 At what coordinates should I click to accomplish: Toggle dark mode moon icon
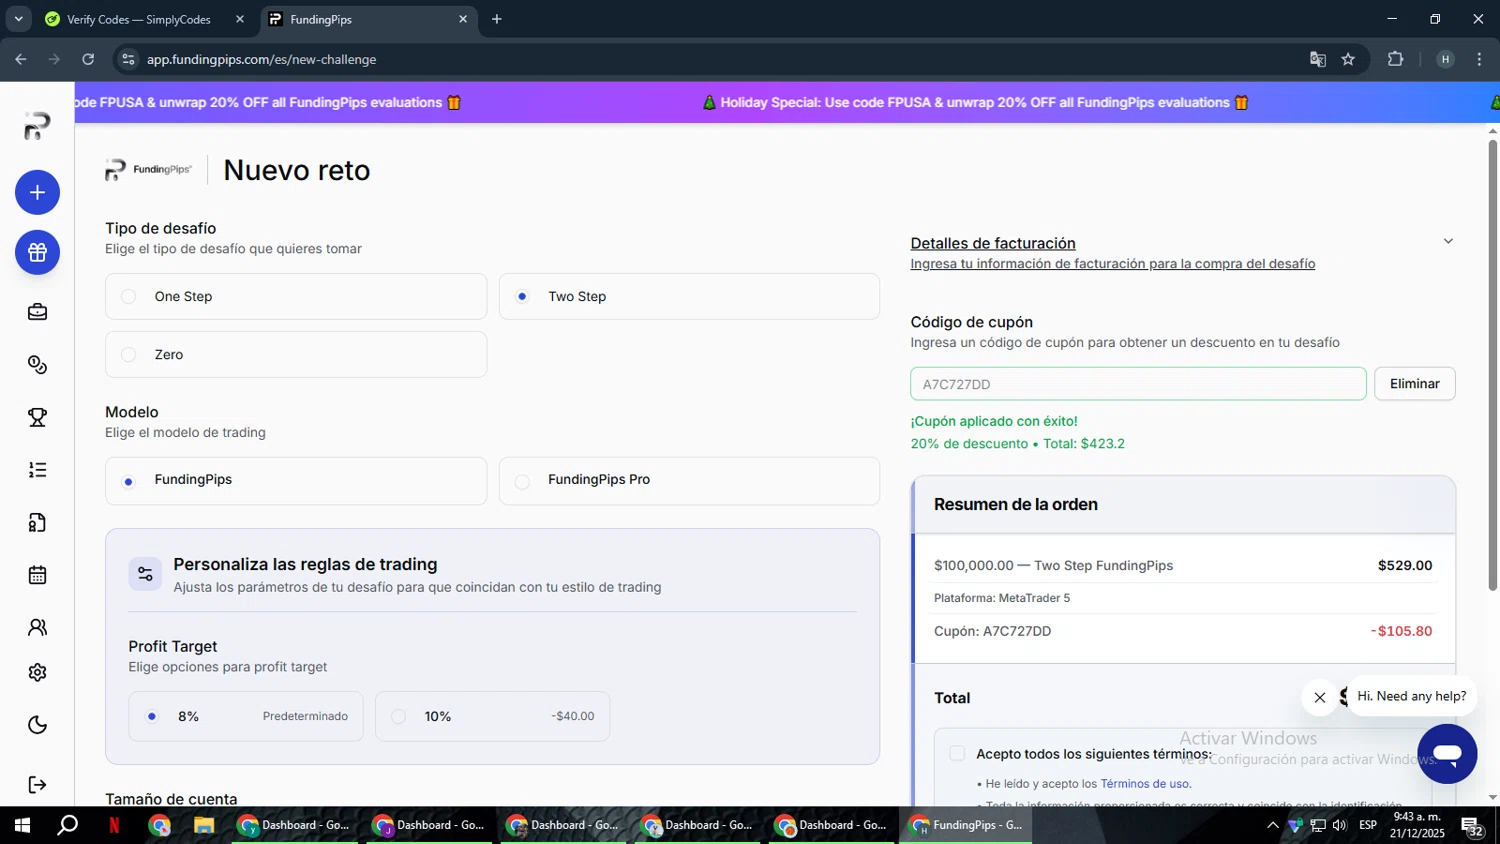click(x=37, y=725)
